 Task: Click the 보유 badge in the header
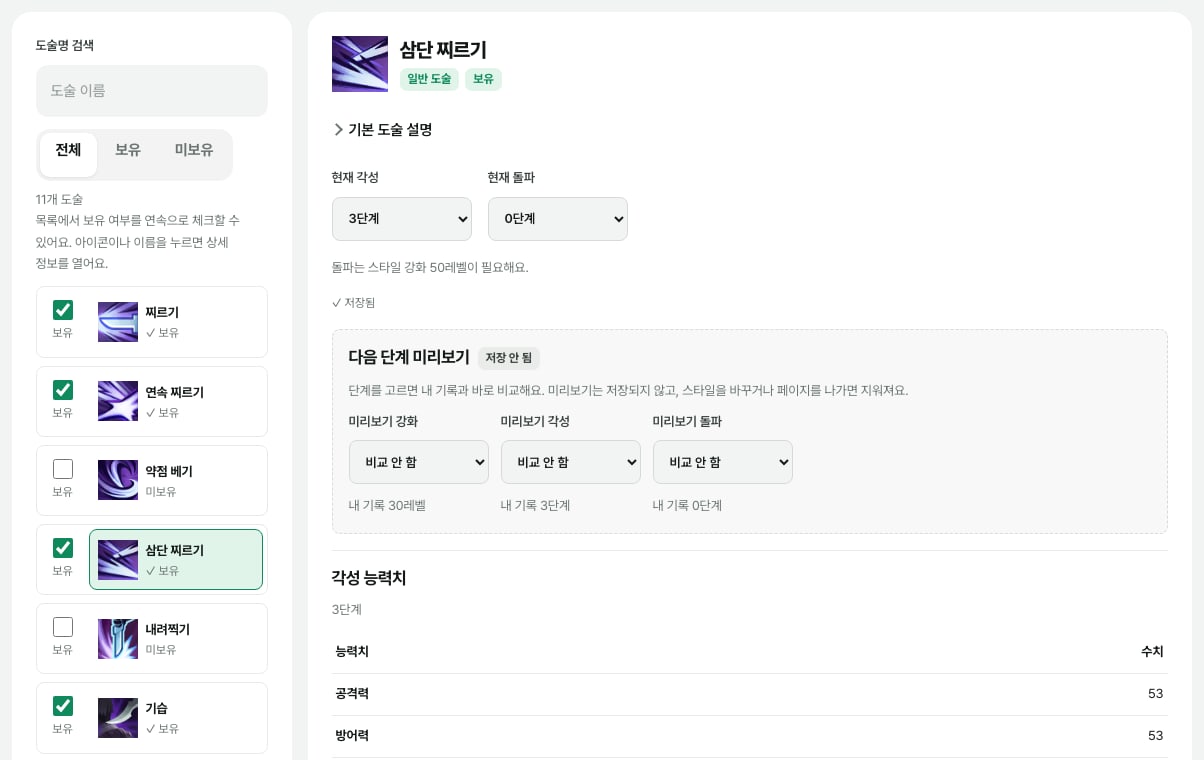(x=483, y=79)
